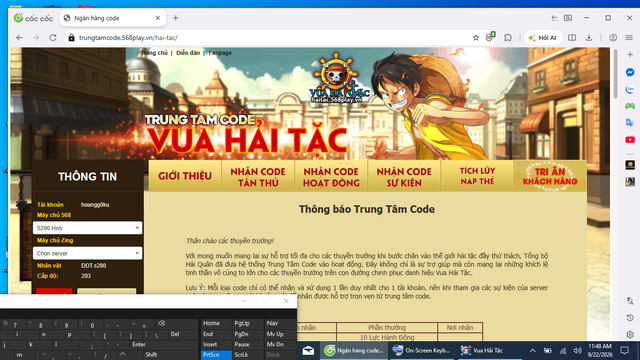
Task: Open YouTube in the browser sidebar
Action: tap(630, 140)
